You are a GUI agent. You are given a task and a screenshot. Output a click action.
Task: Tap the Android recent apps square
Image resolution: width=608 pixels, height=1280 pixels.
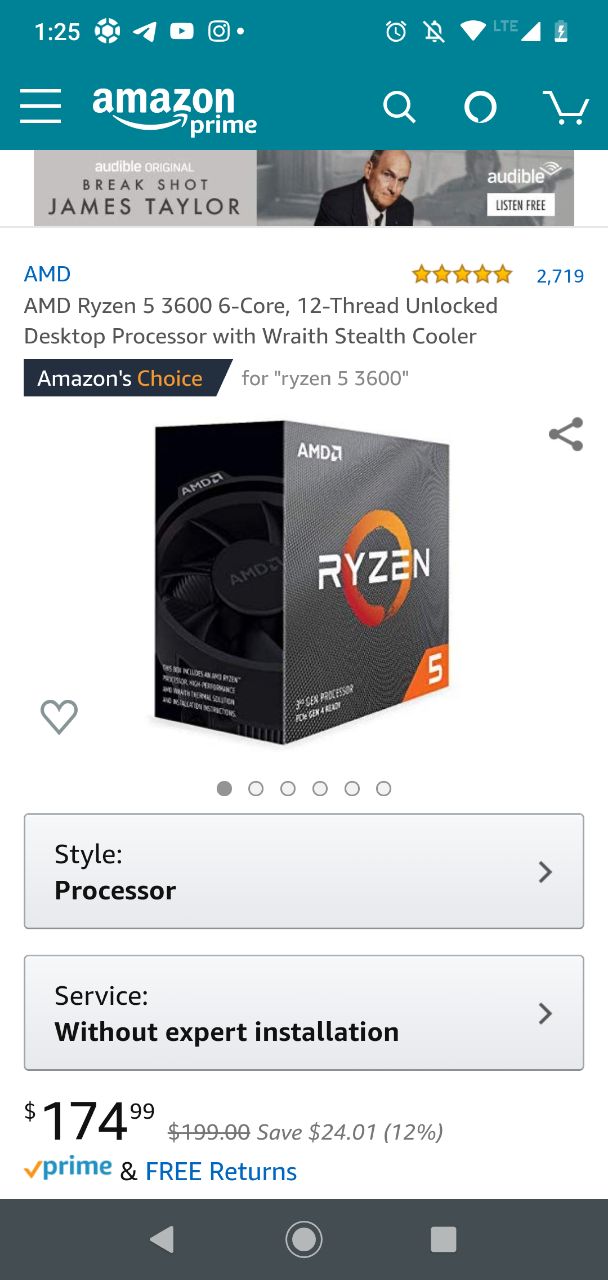tap(444, 1240)
